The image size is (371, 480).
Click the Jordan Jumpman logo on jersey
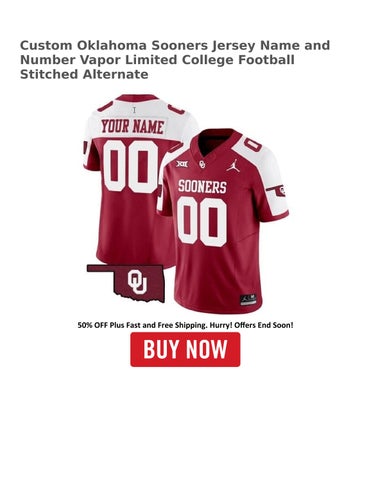pyautogui.click(x=233, y=166)
